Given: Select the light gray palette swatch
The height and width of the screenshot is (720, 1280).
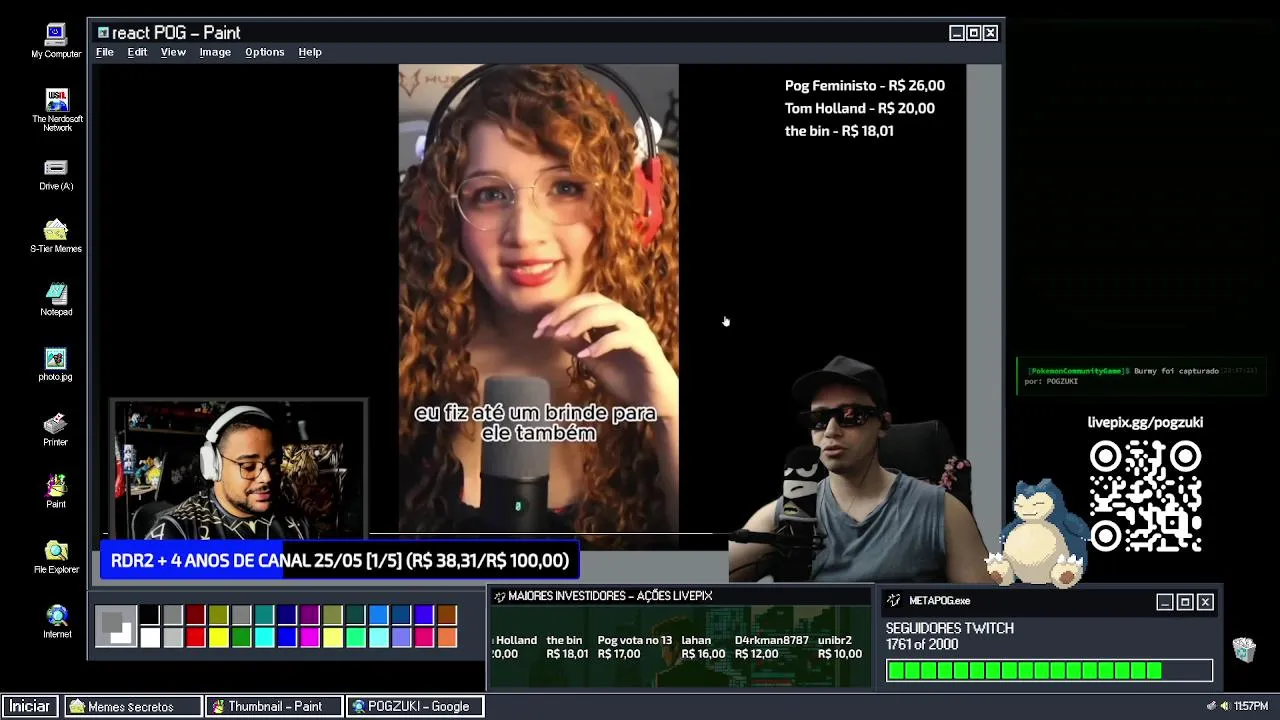Looking at the screenshot, I should [172, 637].
